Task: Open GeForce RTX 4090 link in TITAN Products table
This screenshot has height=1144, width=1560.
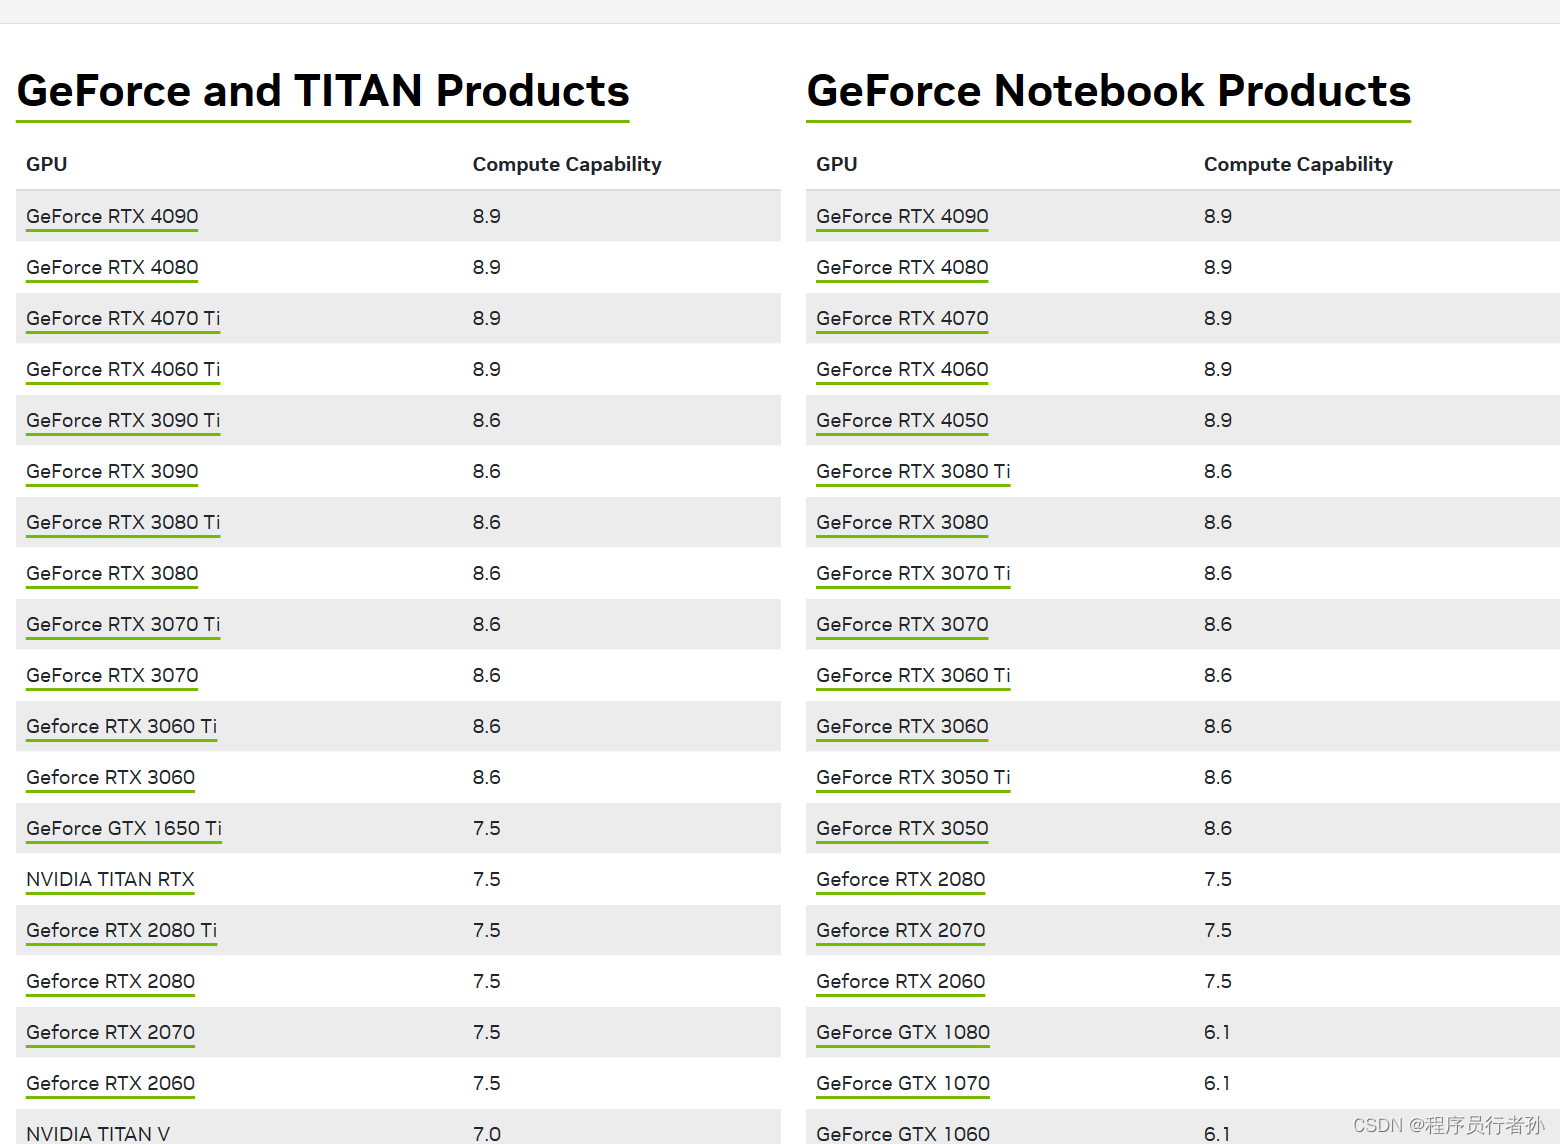Action: tap(112, 216)
